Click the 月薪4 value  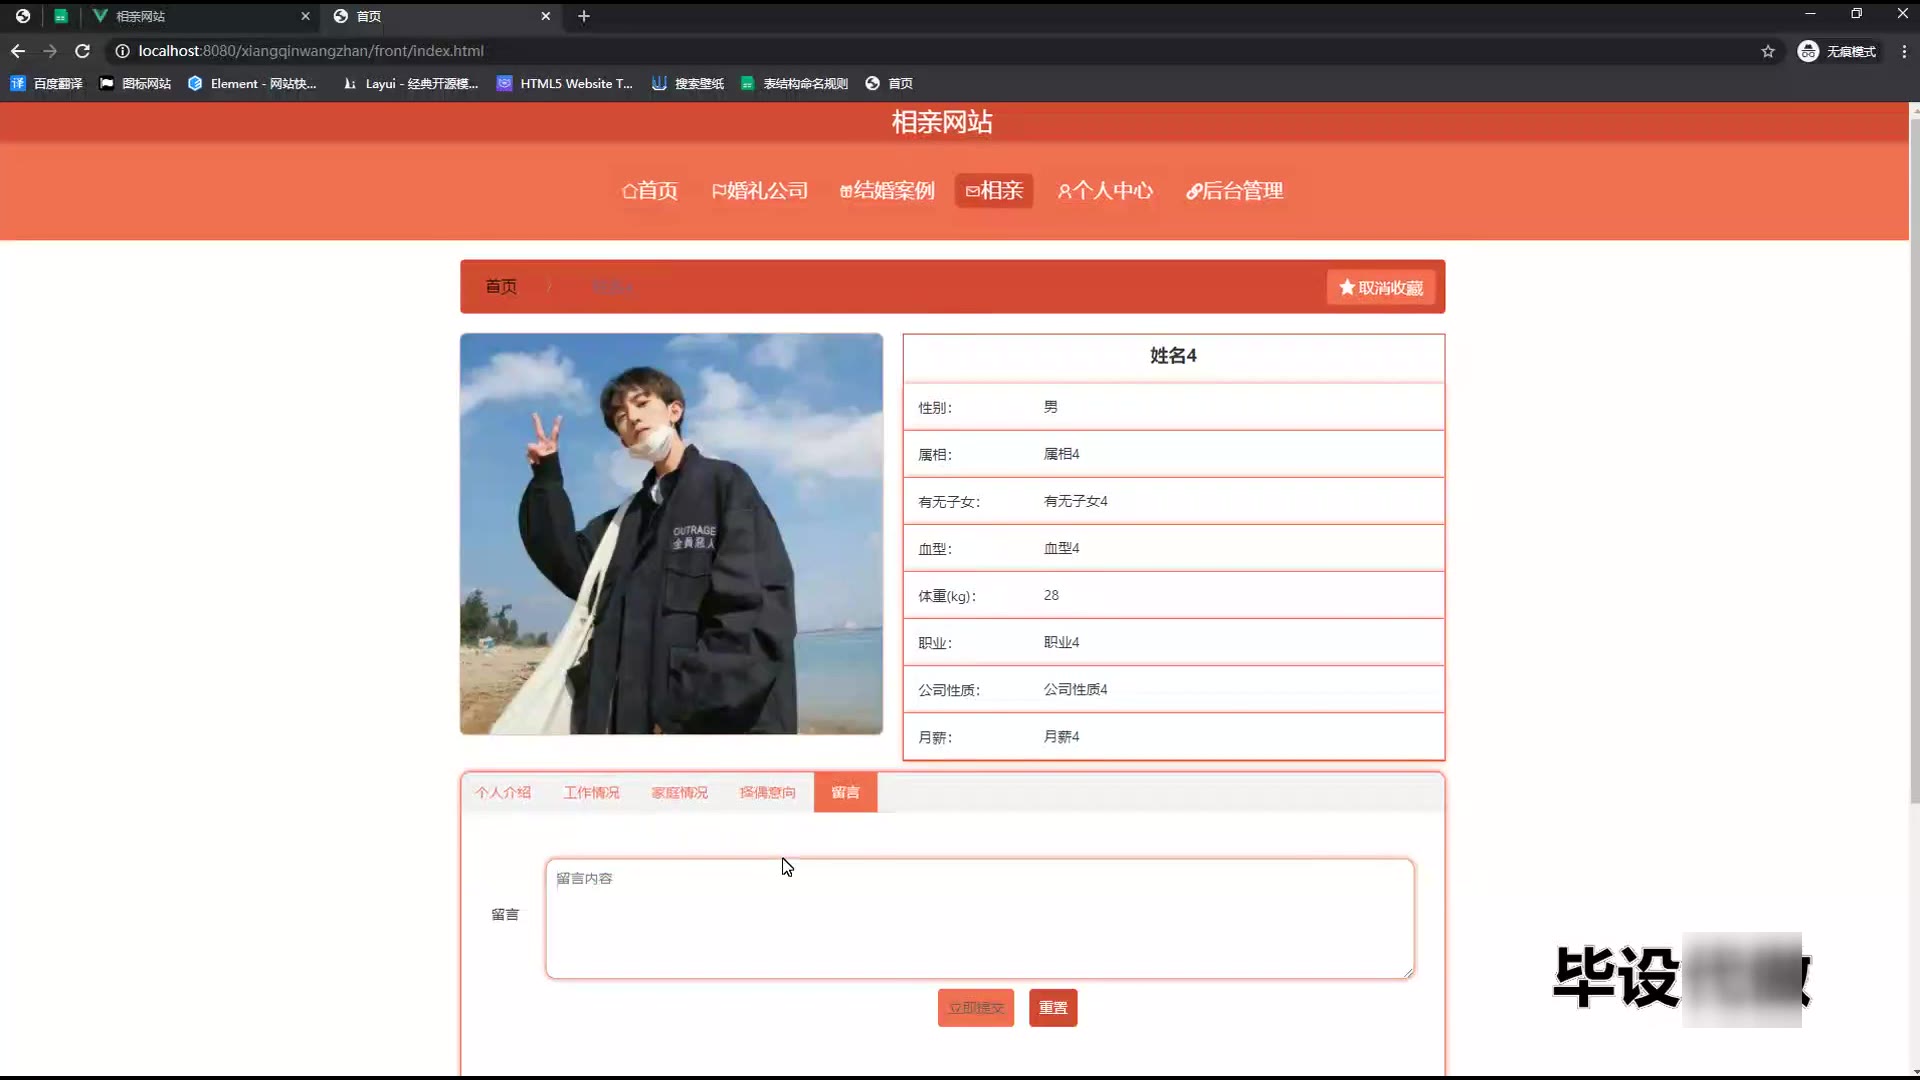pyautogui.click(x=1061, y=736)
